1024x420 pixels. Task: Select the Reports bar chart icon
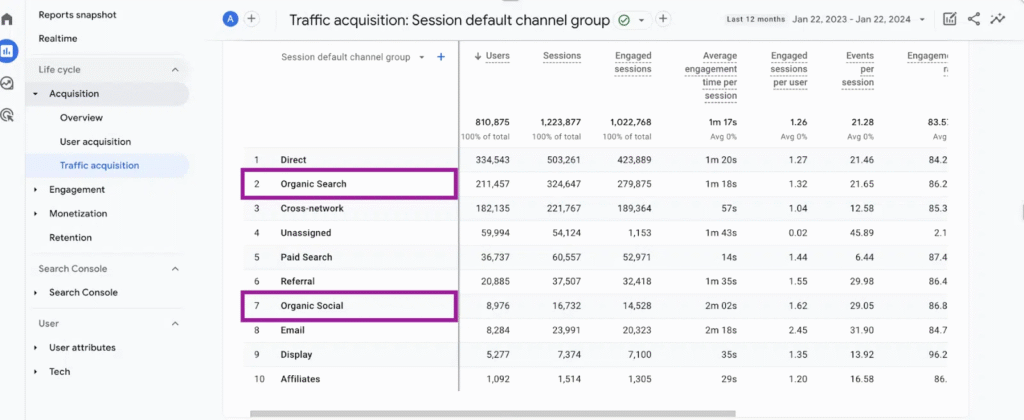[x=8, y=50]
